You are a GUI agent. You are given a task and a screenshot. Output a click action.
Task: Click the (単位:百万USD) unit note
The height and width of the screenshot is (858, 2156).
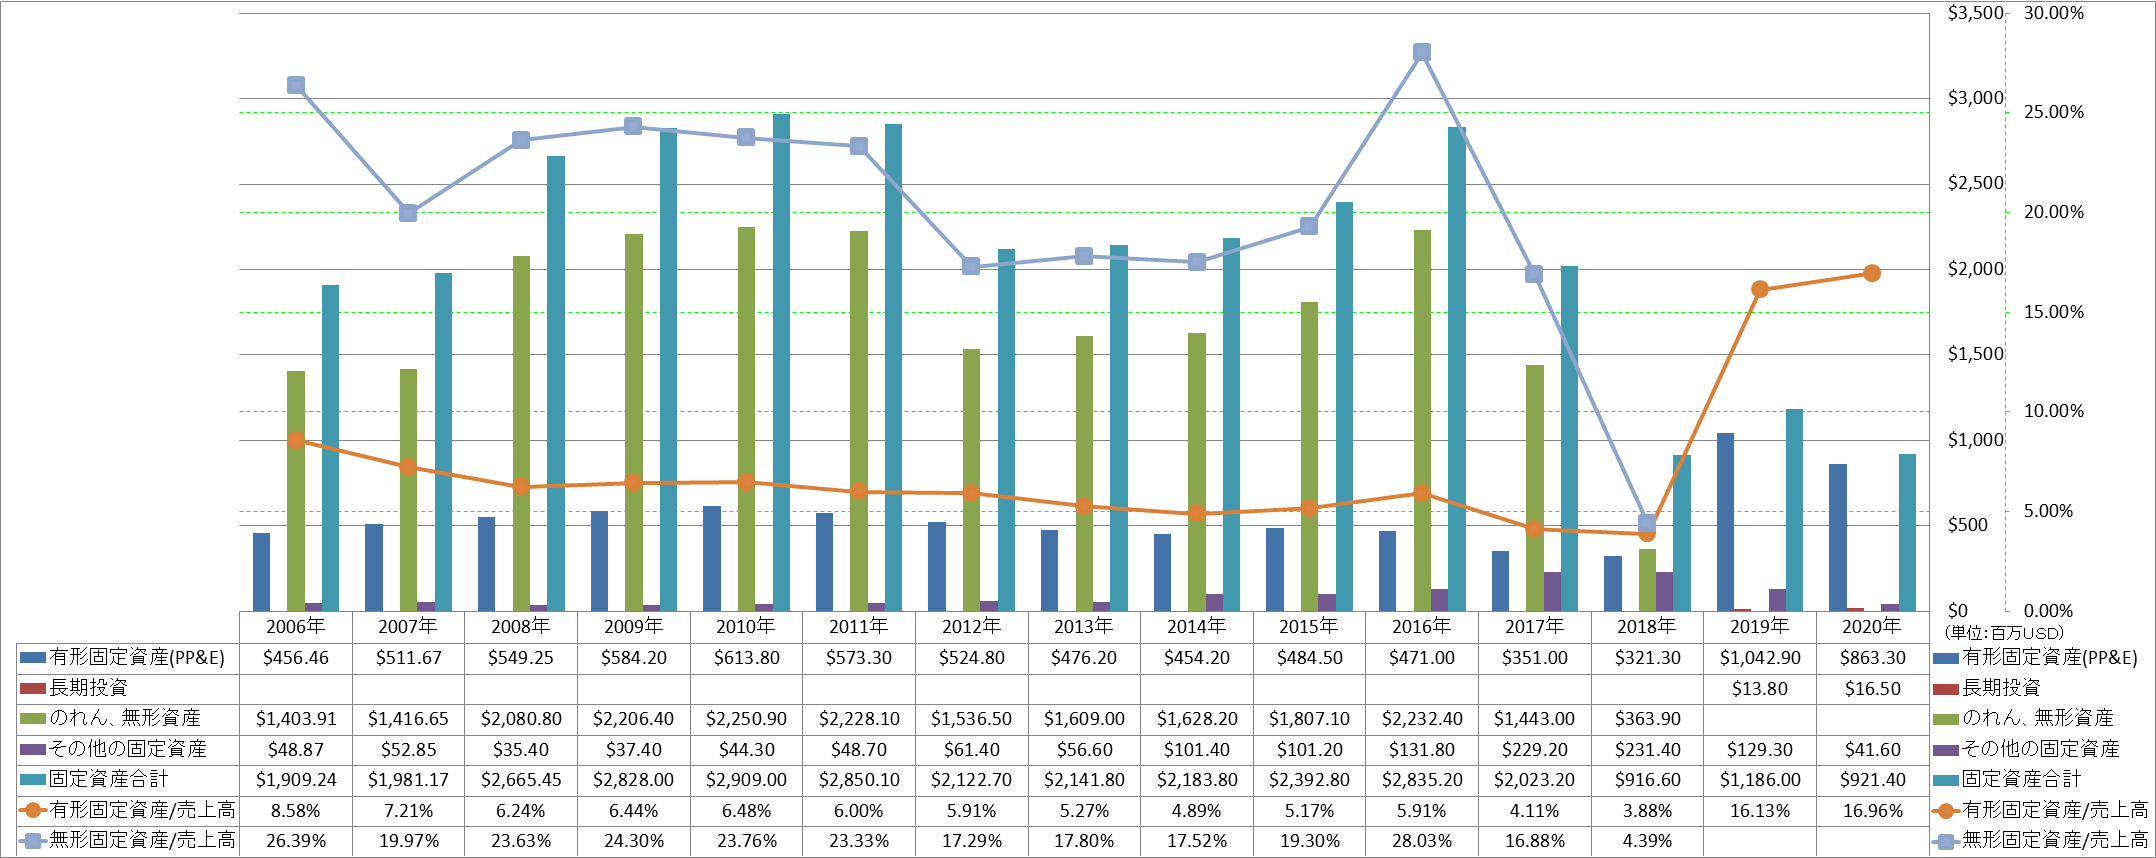coord(2004,633)
